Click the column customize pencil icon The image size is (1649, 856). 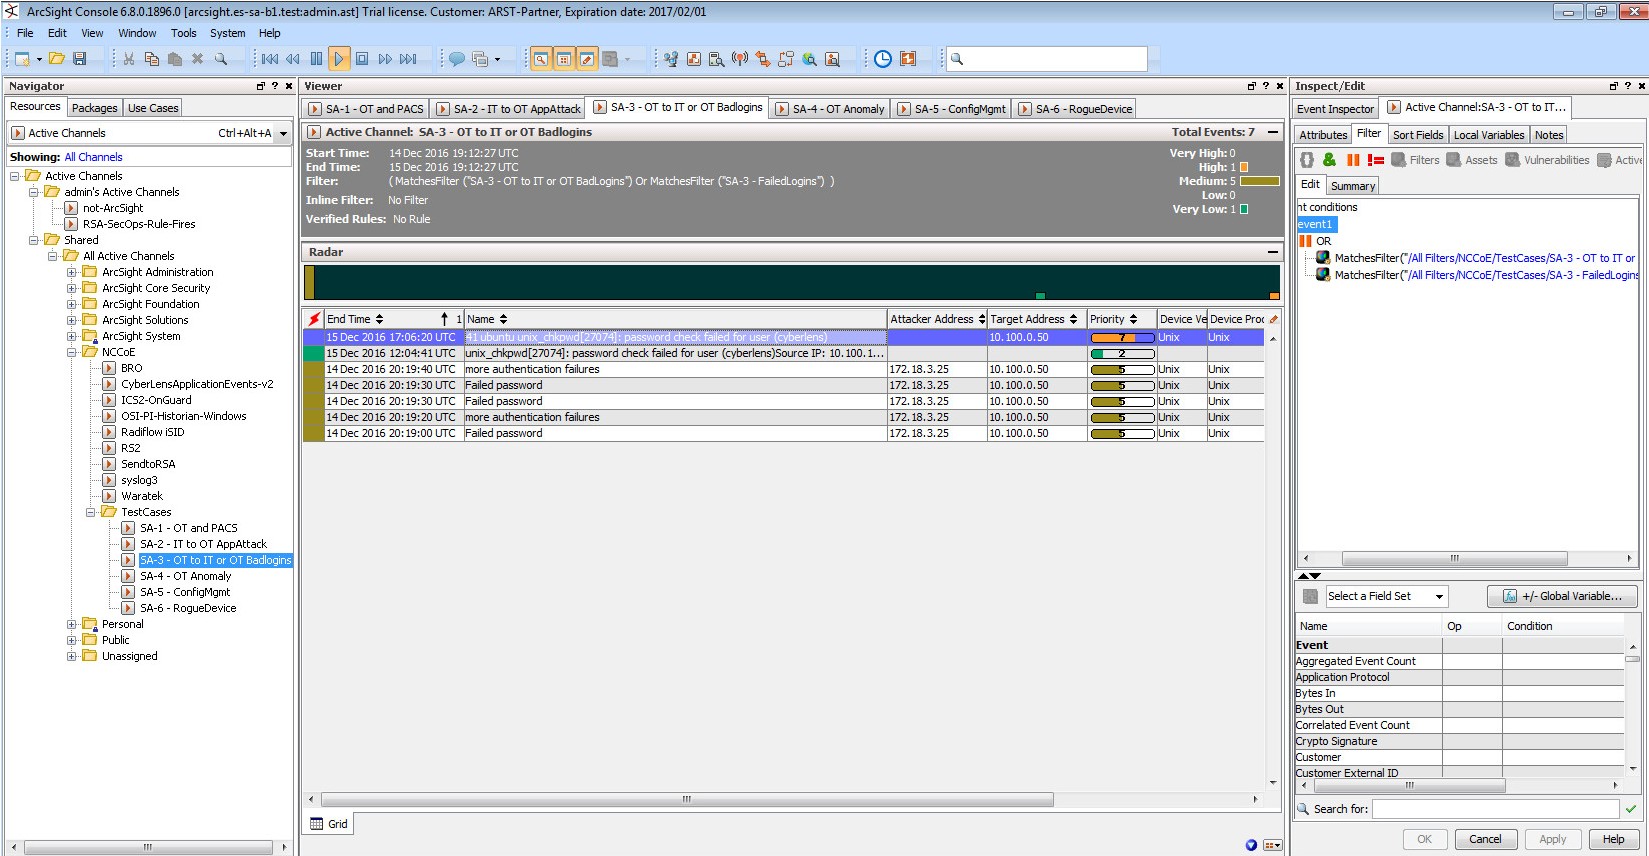click(1273, 319)
